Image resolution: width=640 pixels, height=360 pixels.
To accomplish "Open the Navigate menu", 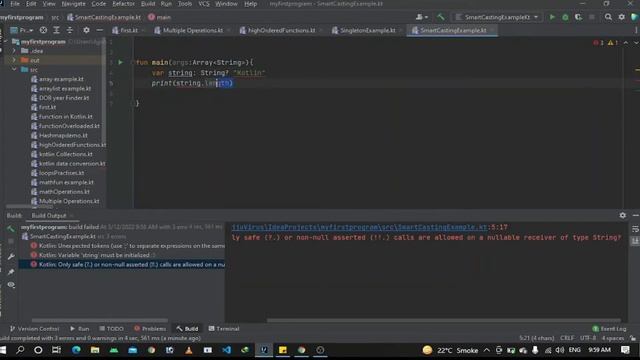I will tap(73, 4).
